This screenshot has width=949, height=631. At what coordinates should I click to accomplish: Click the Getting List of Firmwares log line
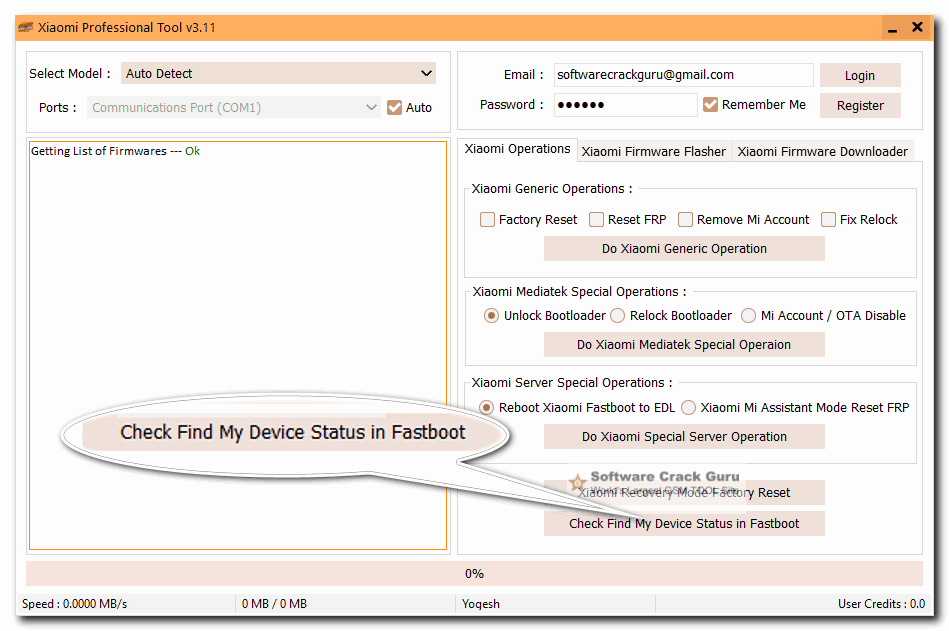(115, 151)
